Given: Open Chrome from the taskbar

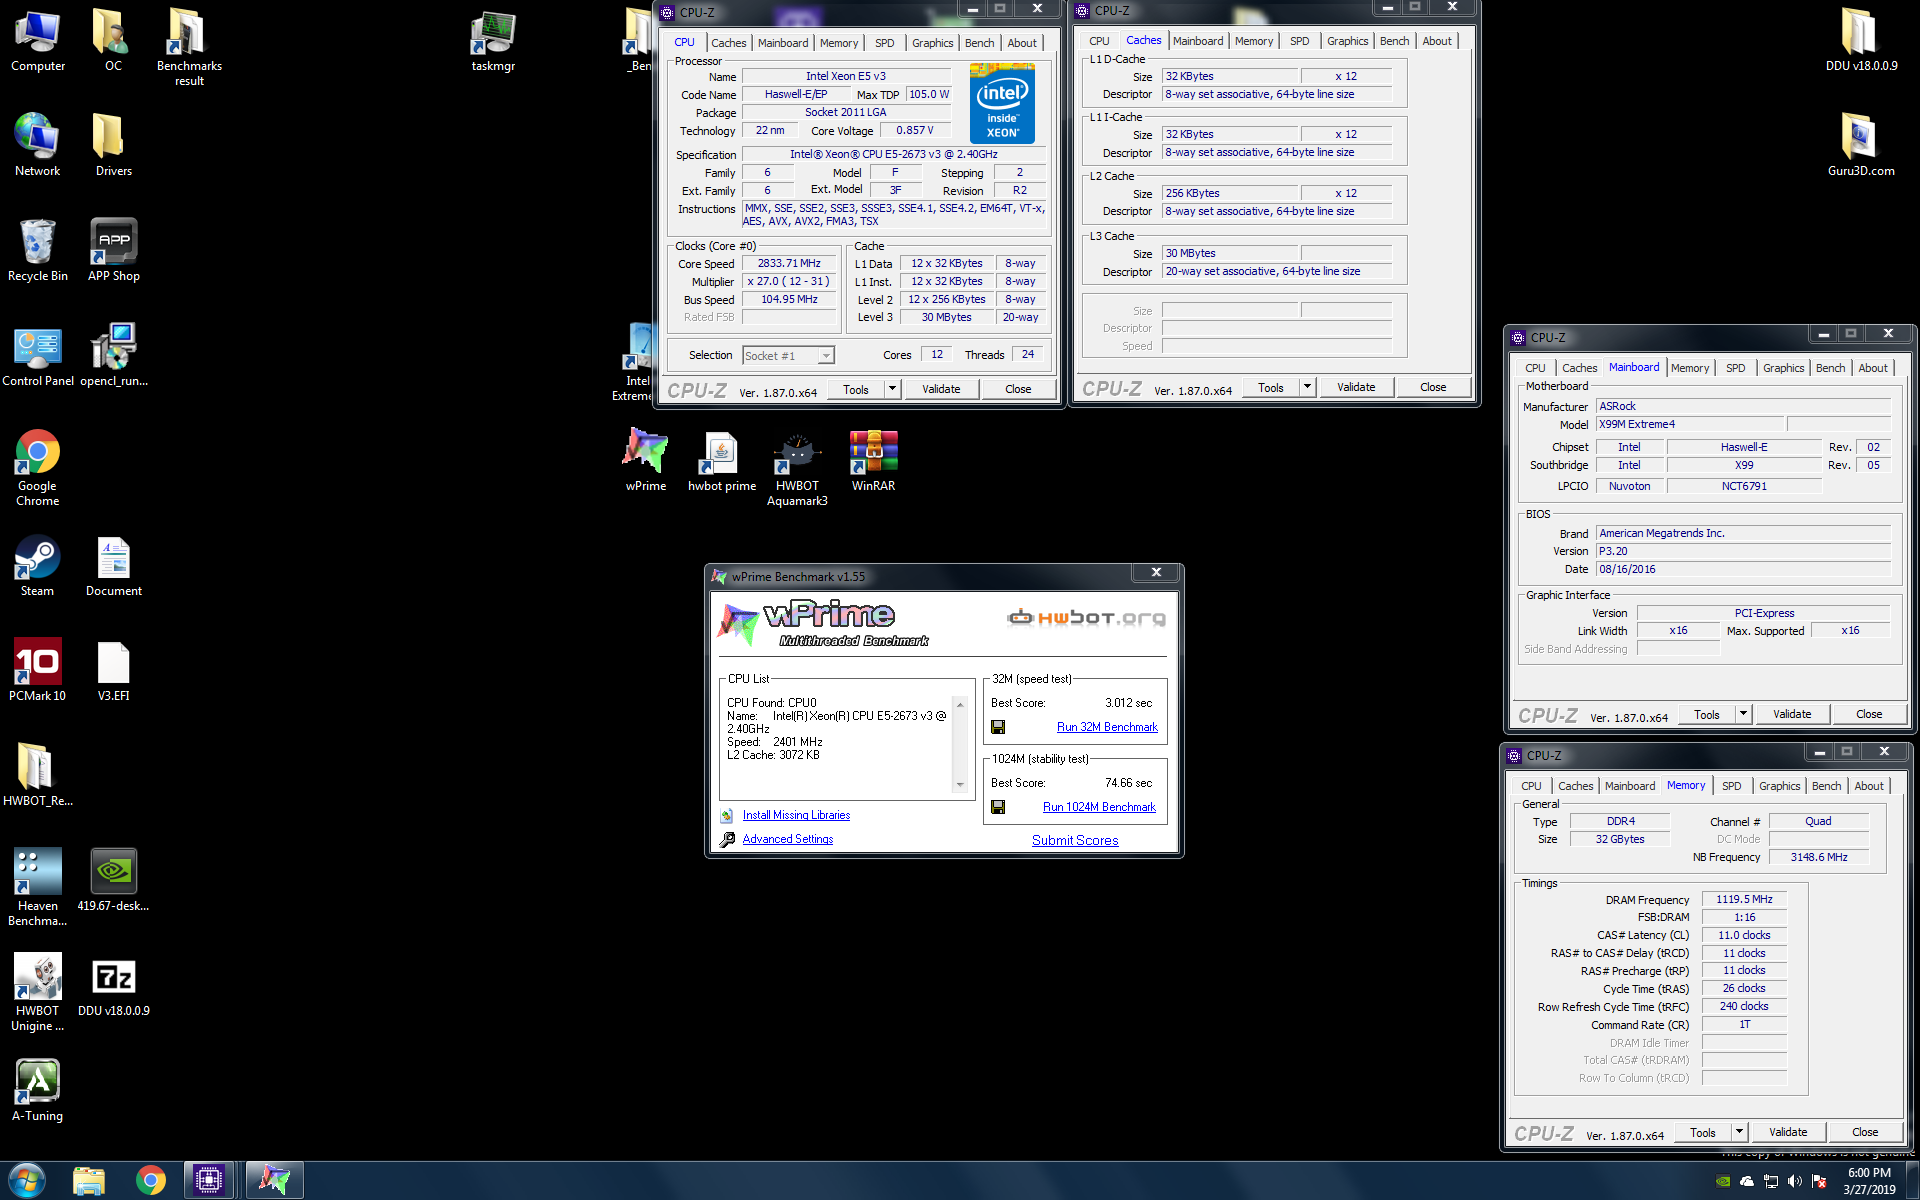Looking at the screenshot, I should [x=150, y=1181].
